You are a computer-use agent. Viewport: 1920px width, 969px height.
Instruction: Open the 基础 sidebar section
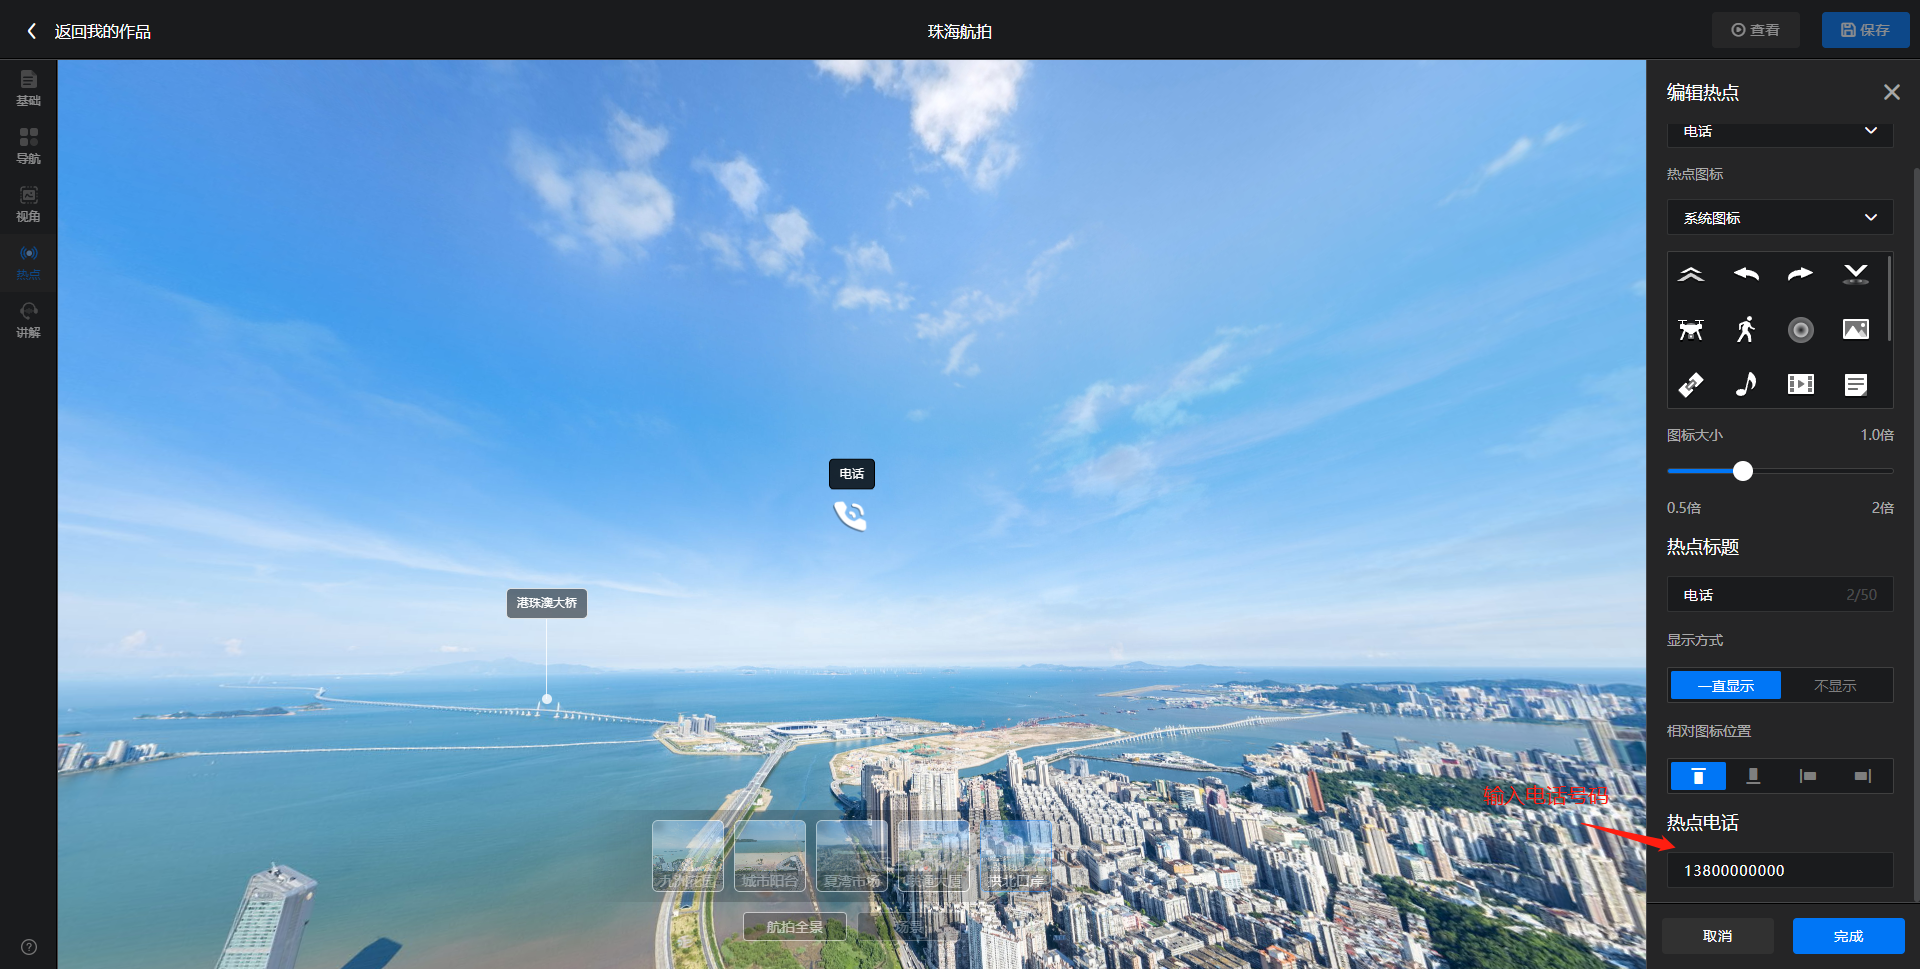28,88
